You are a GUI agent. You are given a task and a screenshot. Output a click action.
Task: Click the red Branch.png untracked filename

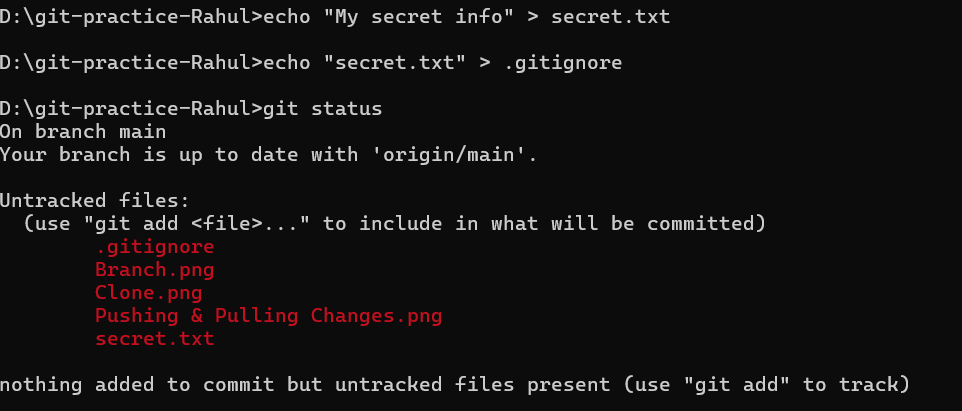[154, 269]
